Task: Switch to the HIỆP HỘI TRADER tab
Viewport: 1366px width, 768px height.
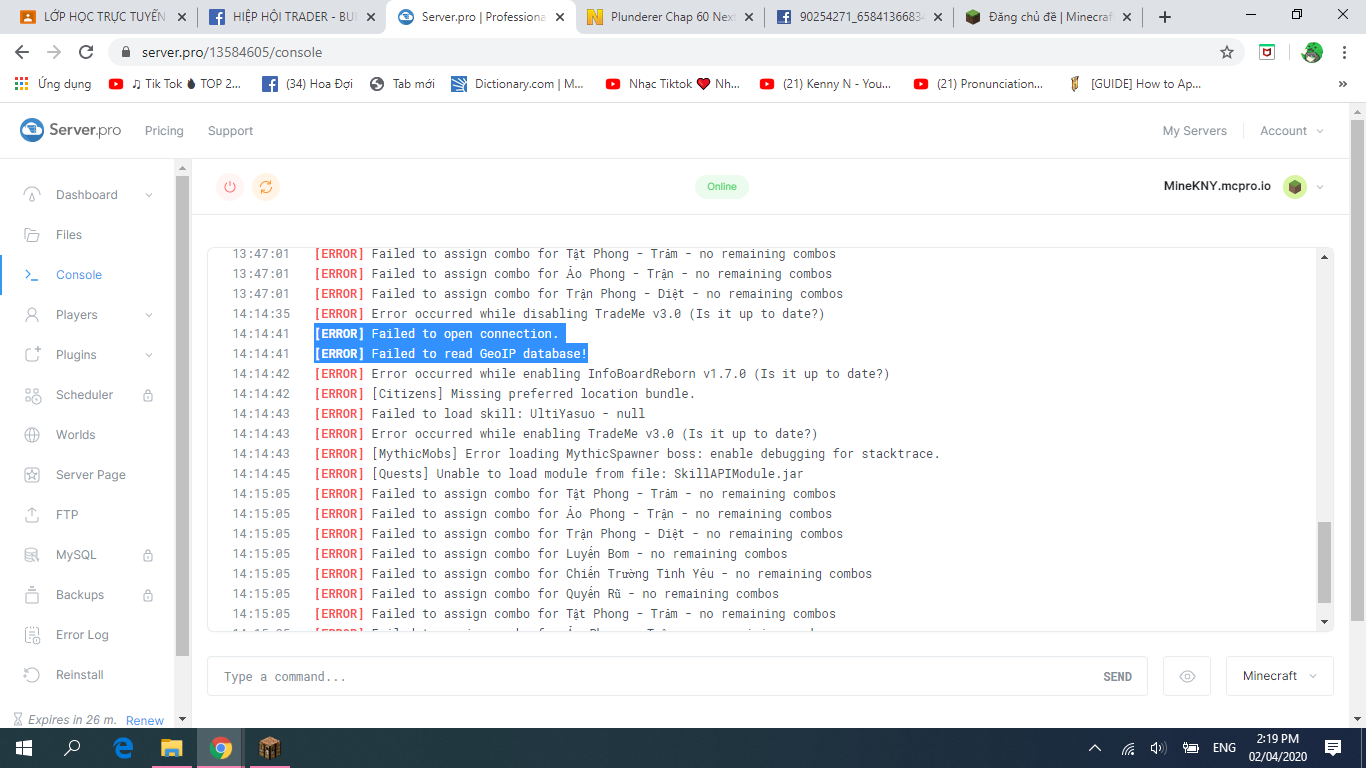Action: tap(290, 17)
